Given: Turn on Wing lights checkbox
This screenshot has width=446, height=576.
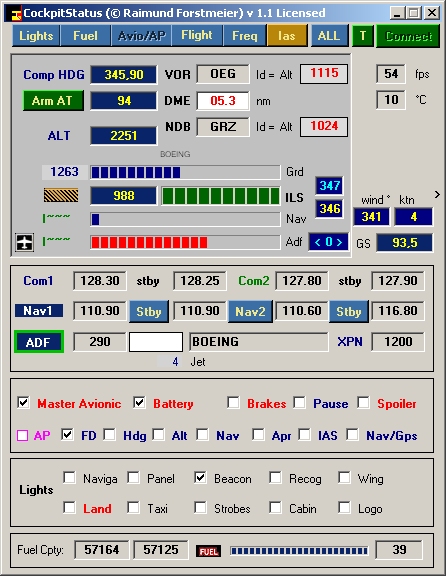Looking at the screenshot, I should [x=344, y=478].
